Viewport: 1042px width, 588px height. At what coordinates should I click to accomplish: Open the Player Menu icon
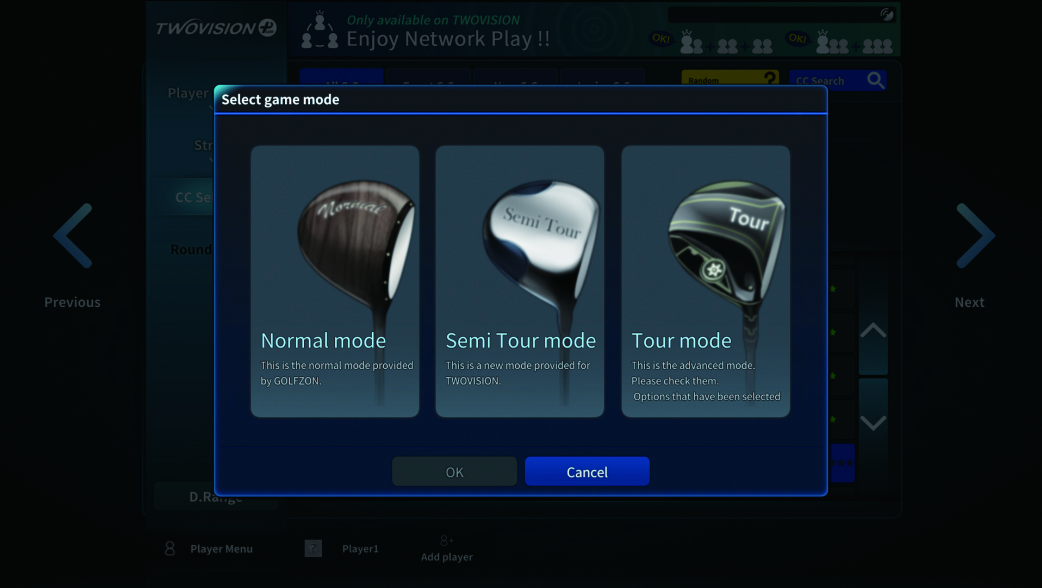(170, 548)
